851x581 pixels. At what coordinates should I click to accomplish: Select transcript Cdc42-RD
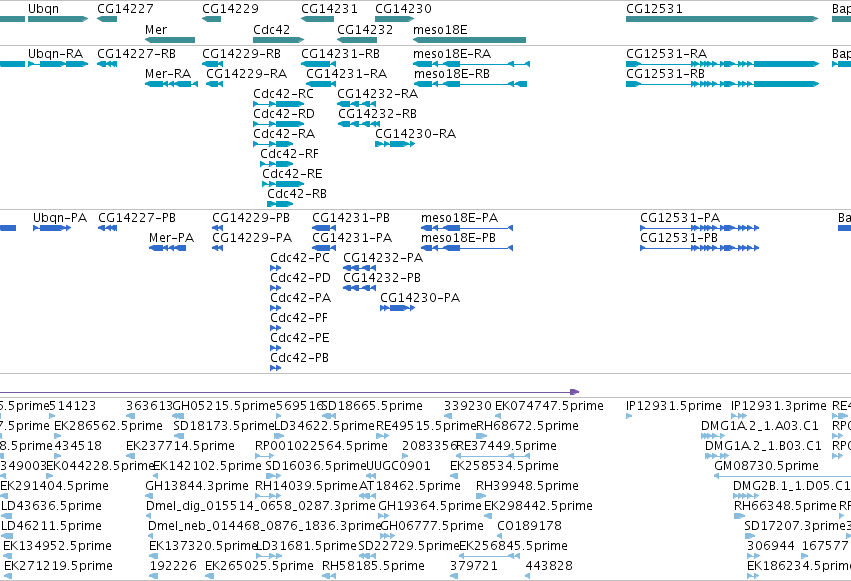coord(284,114)
